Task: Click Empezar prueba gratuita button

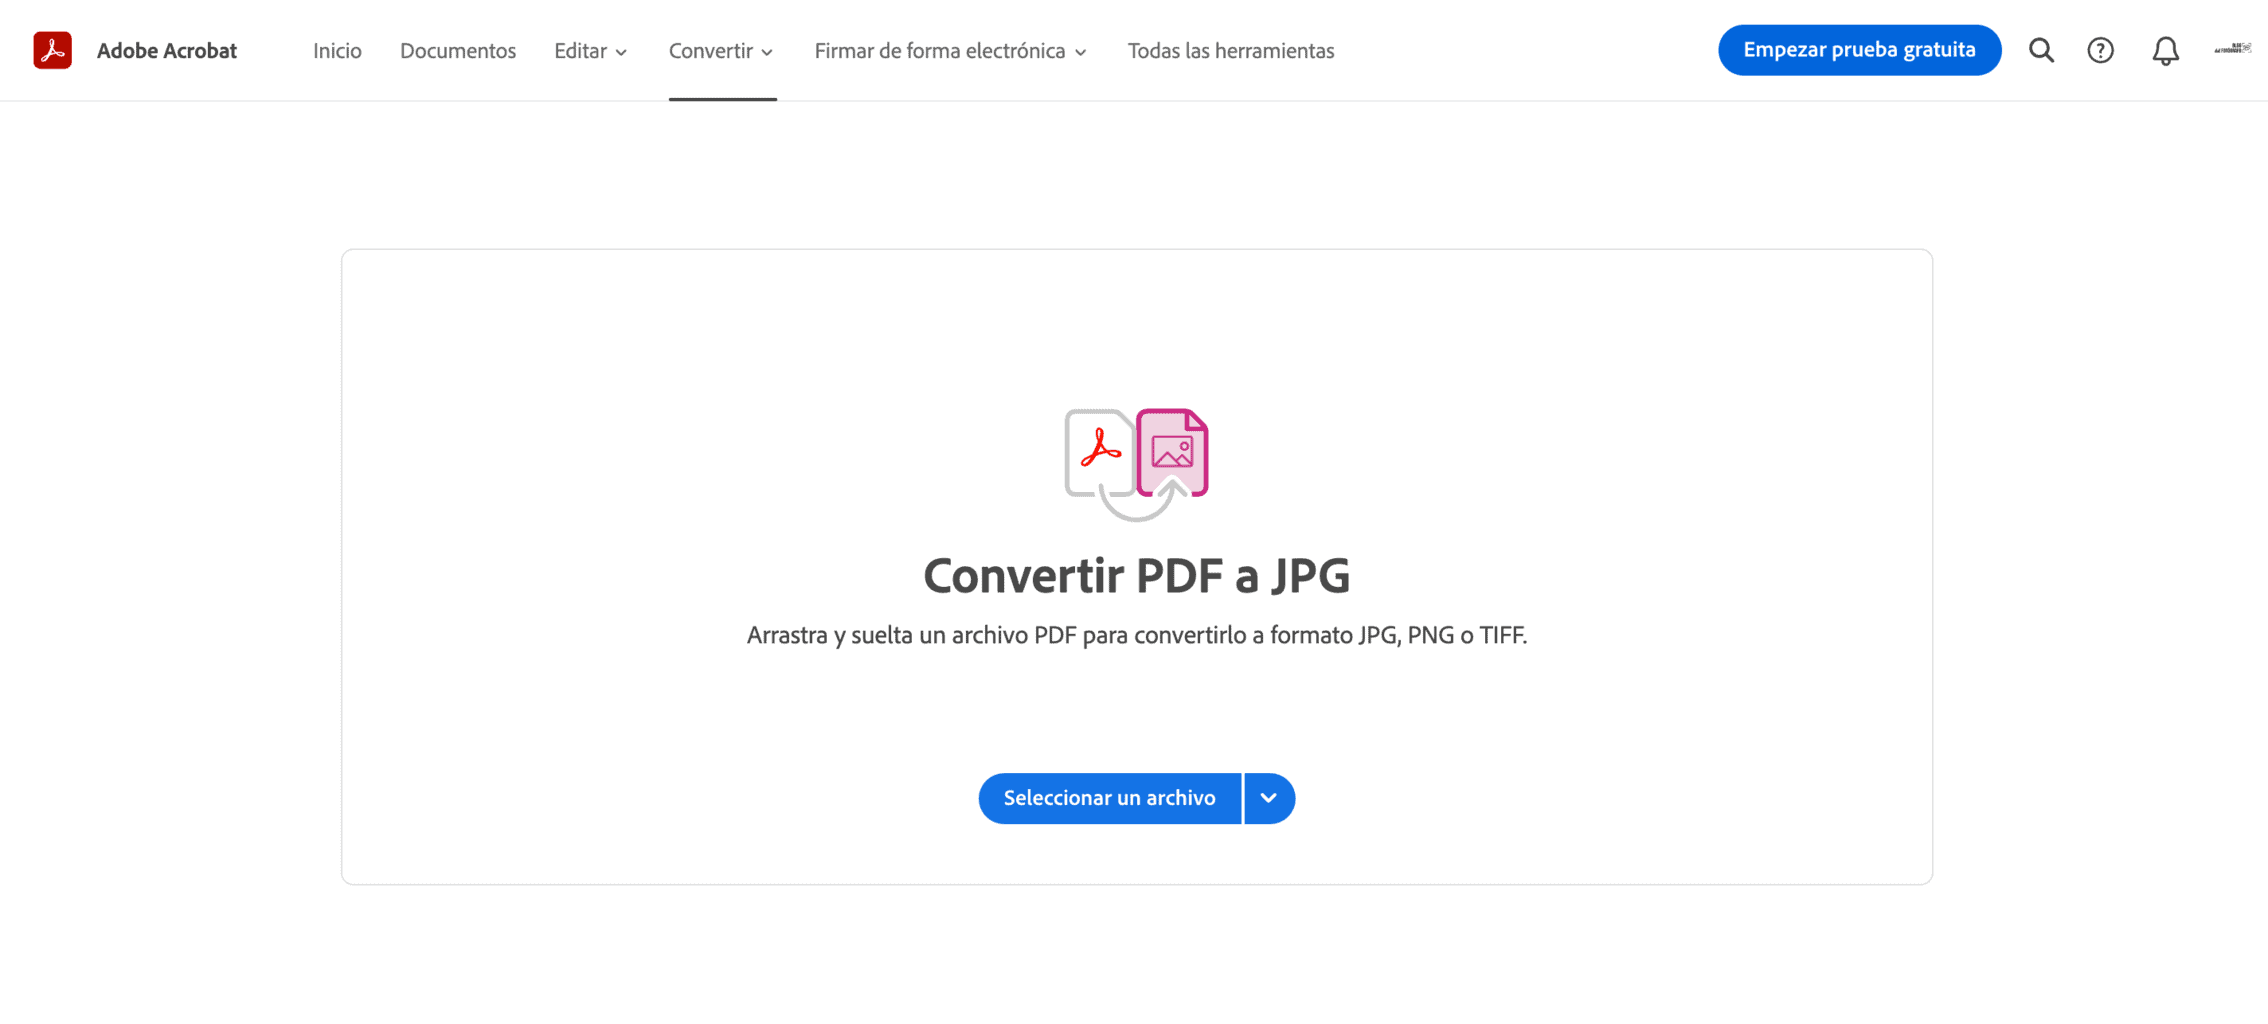Action: pyautogui.click(x=1859, y=50)
